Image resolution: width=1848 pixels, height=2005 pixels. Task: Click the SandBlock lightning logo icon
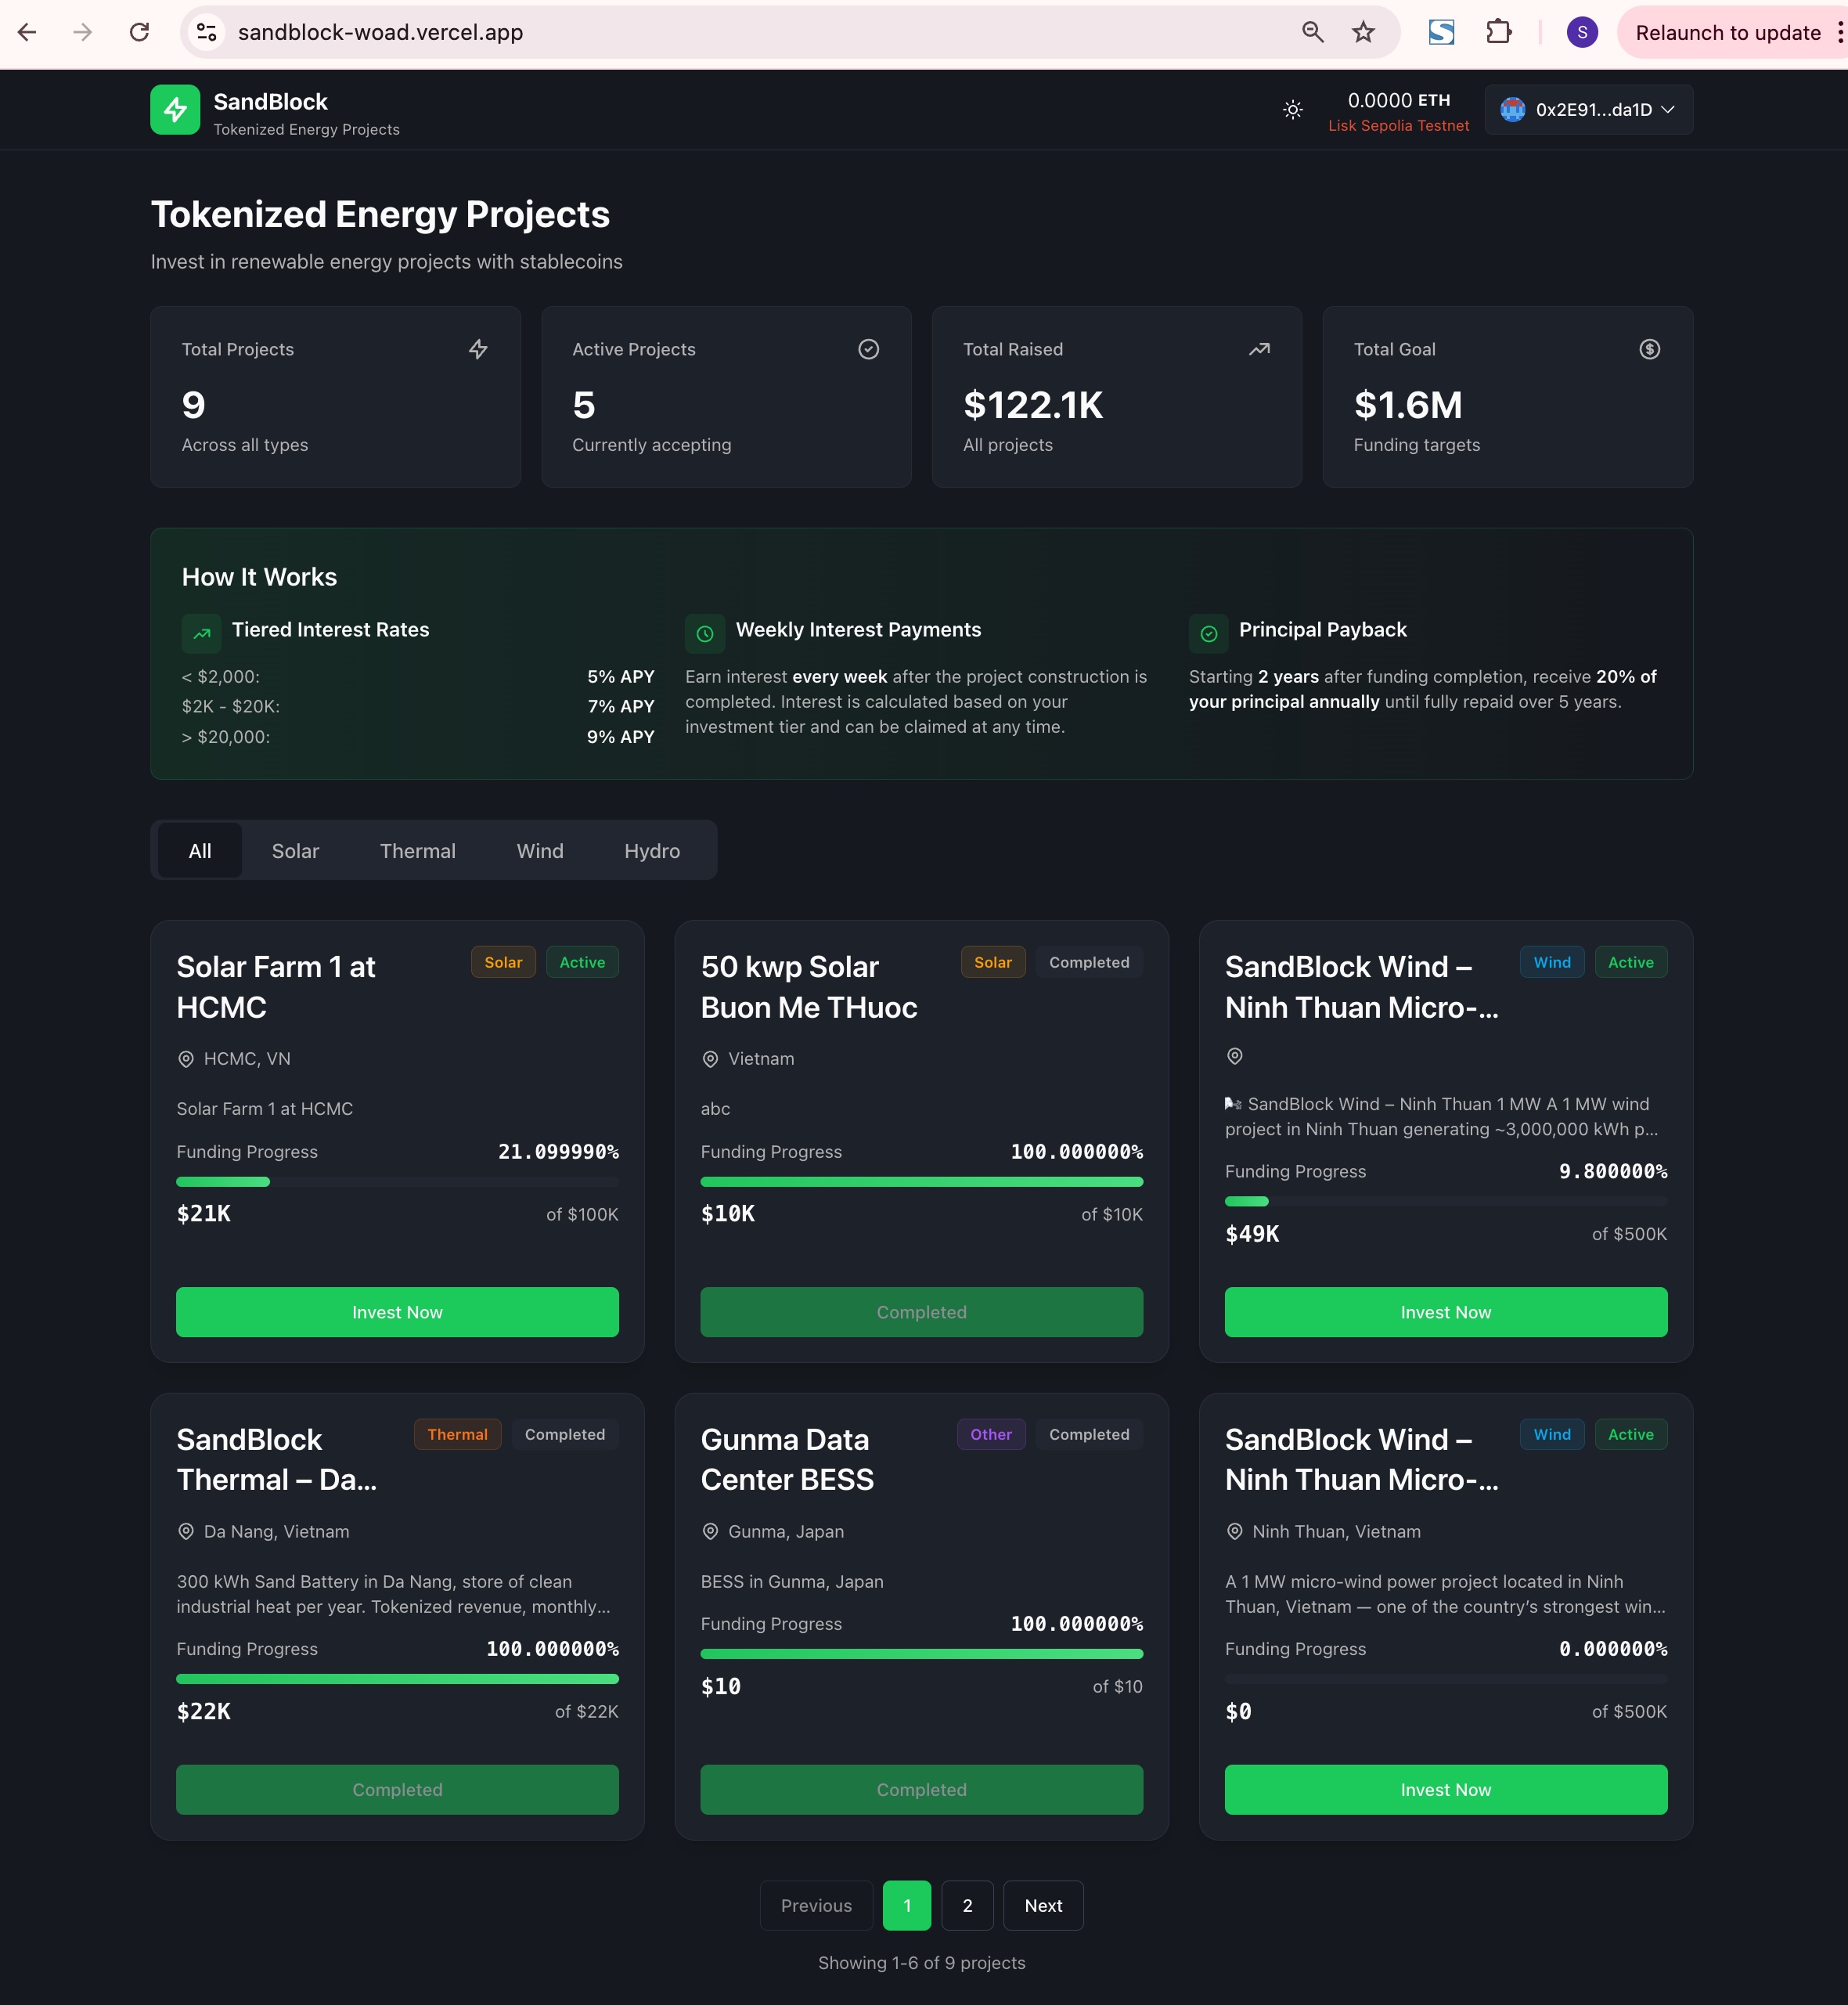click(x=175, y=109)
